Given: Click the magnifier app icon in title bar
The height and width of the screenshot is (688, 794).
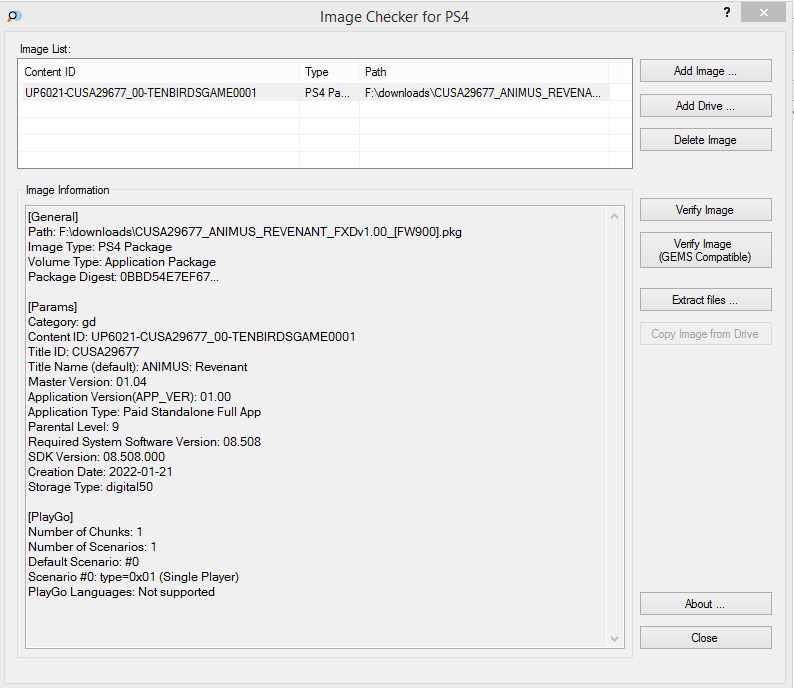Looking at the screenshot, I should coord(14,16).
